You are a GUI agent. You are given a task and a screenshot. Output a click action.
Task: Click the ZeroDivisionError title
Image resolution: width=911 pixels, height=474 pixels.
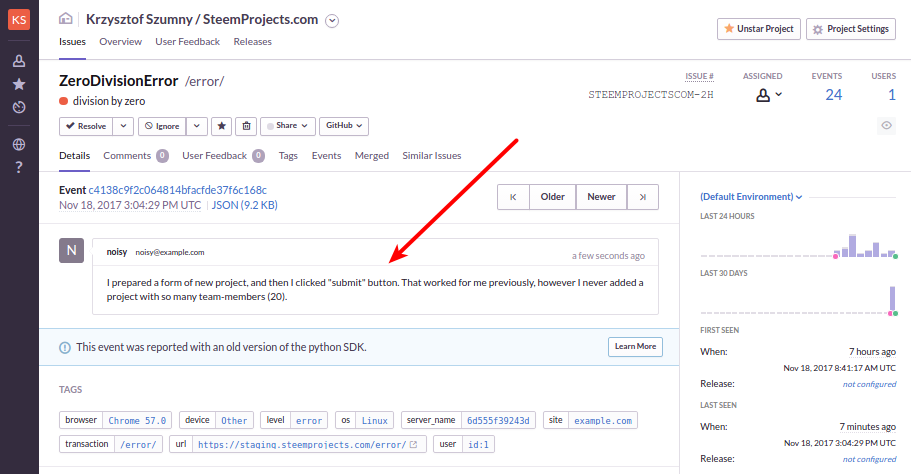click(x=119, y=81)
